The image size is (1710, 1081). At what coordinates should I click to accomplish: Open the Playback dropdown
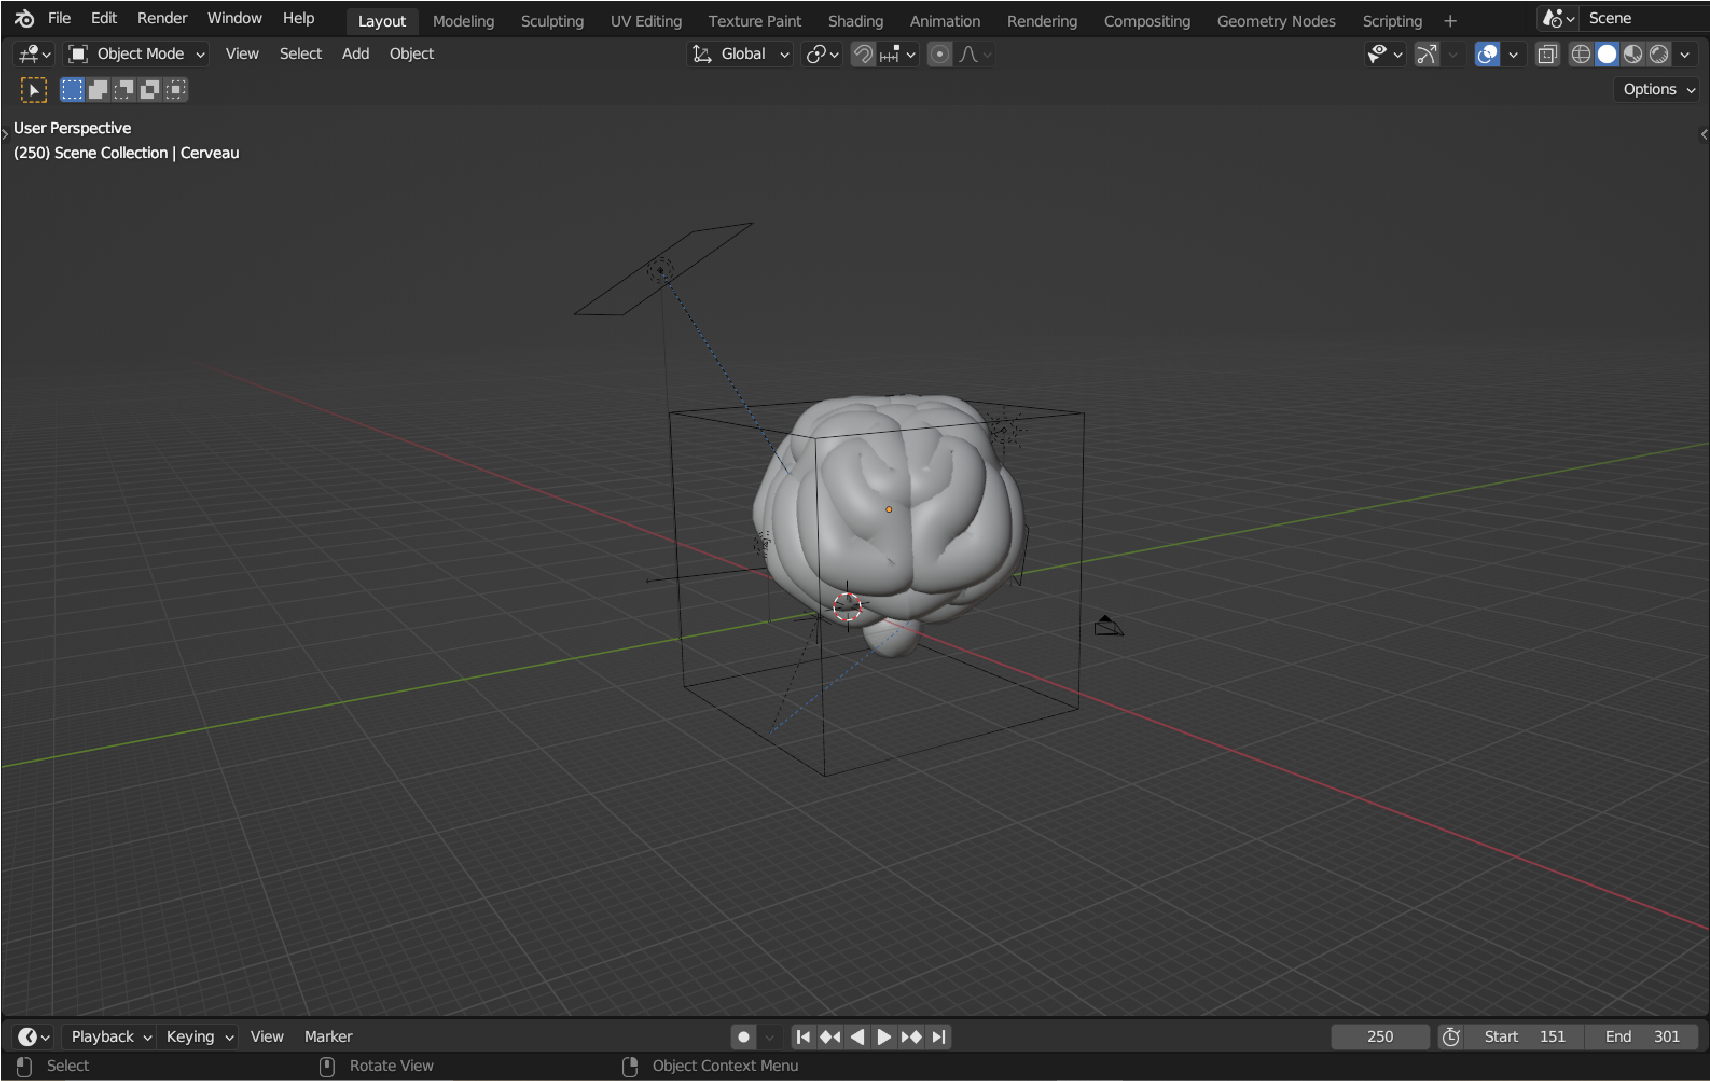pos(110,1037)
